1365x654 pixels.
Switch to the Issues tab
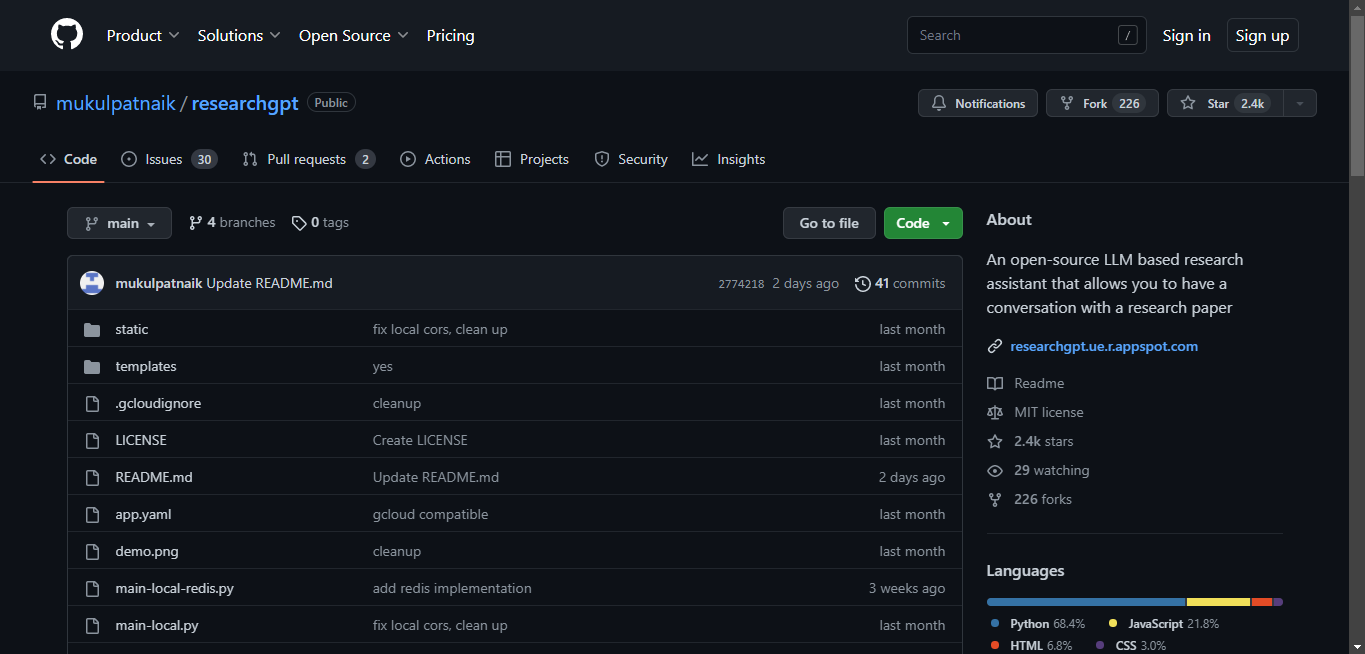point(169,159)
